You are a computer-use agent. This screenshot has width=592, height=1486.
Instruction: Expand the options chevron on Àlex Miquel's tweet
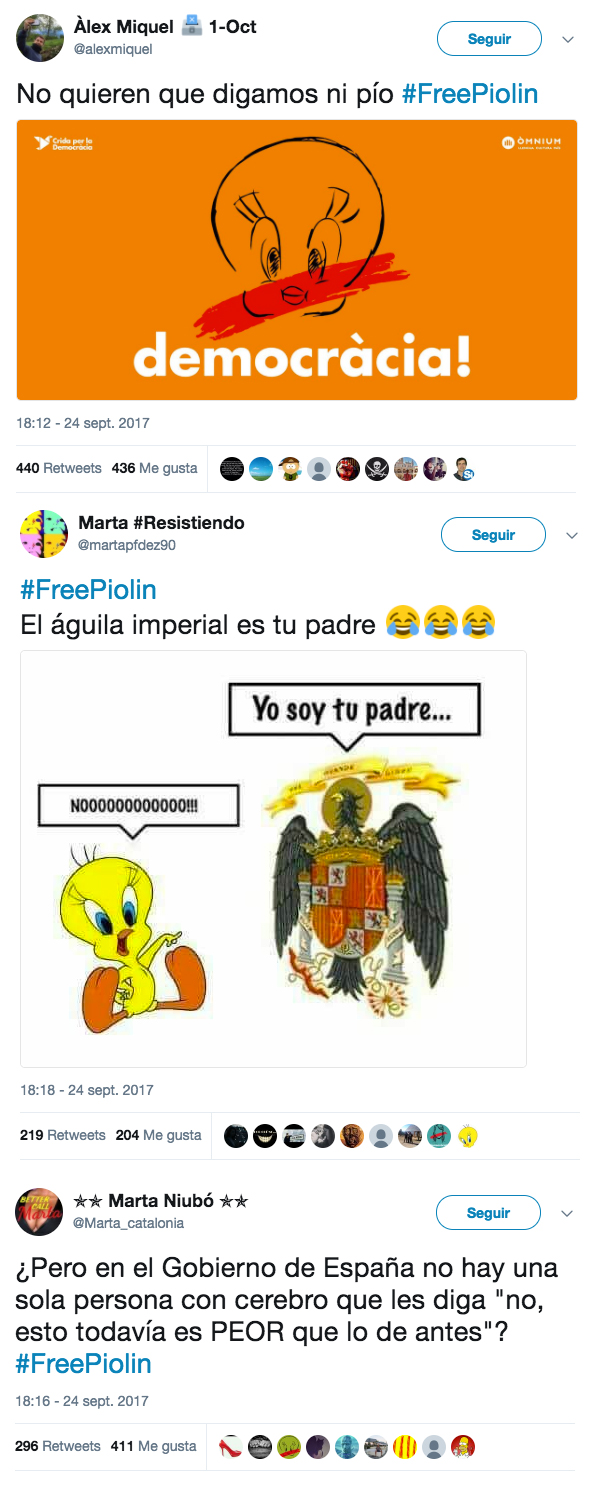568,40
